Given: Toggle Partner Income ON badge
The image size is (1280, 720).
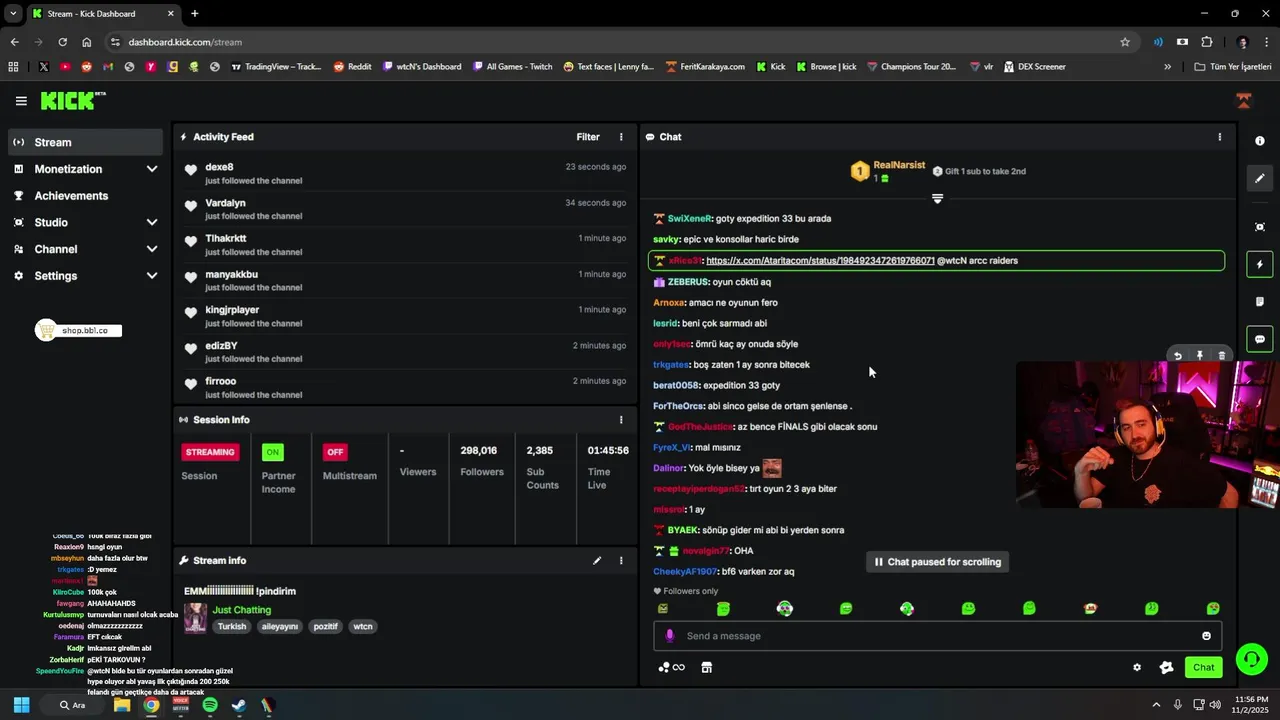Looking at the screenshot, I should click(272, 452).
